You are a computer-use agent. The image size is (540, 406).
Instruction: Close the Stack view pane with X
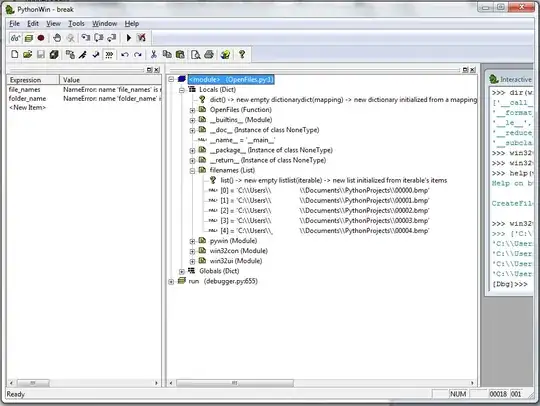coord(473,70)
